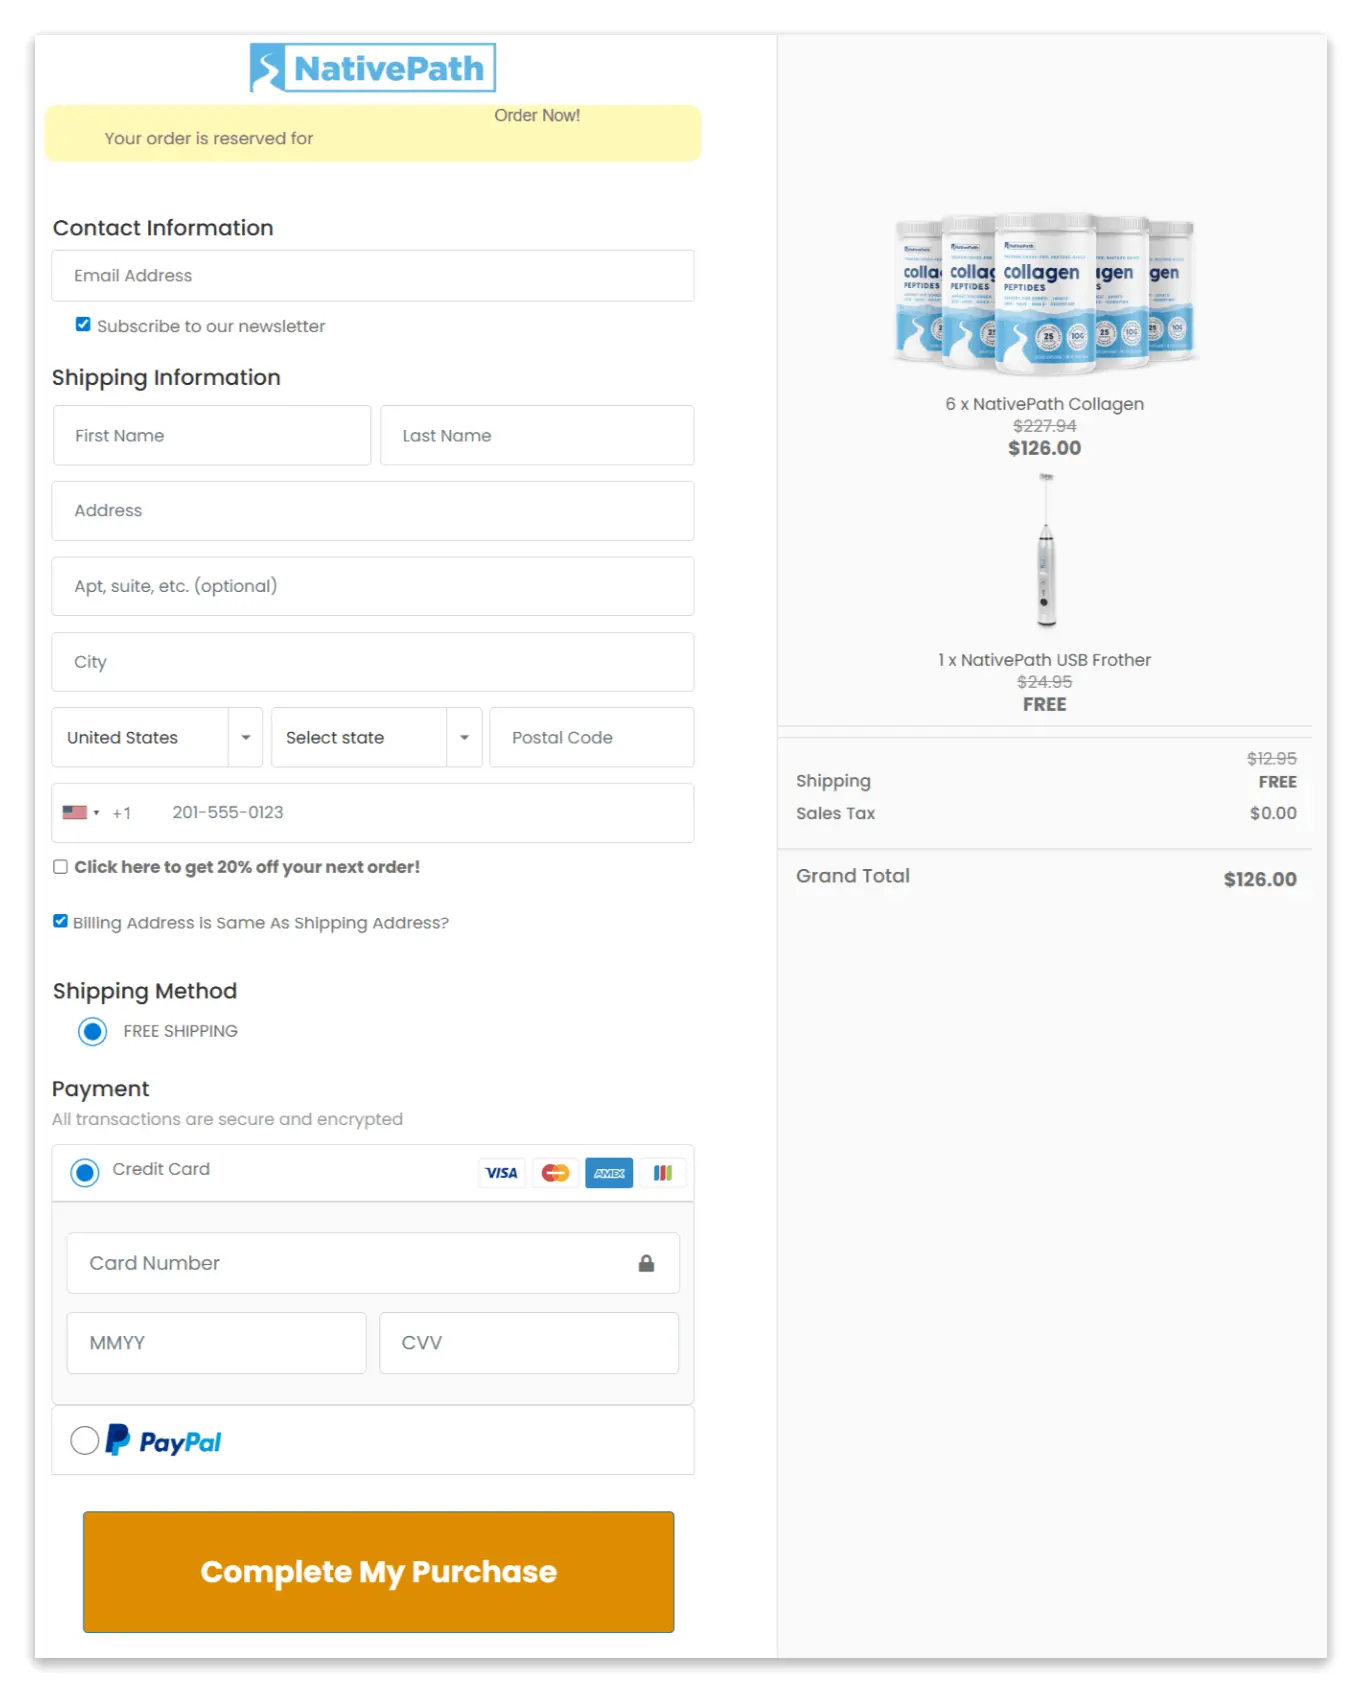Click Complete My Purchase button
The image size is (1362, 1693).
(x=378, y=1571)
